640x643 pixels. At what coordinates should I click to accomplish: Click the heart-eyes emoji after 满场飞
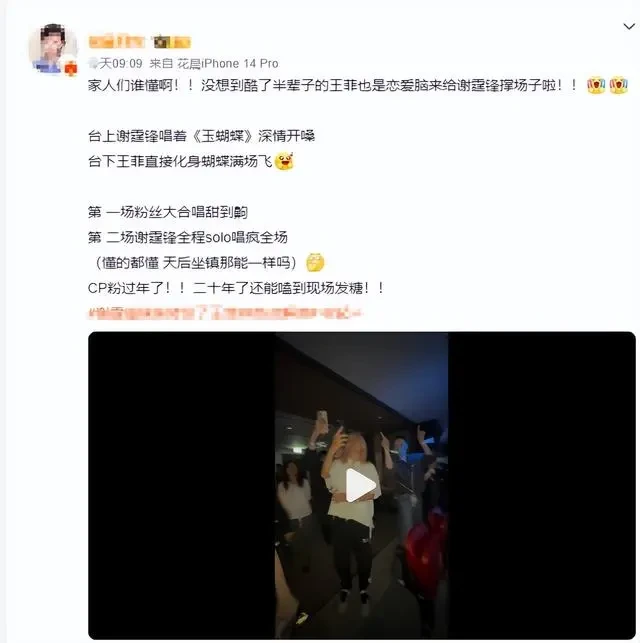(x=284, y=161)
